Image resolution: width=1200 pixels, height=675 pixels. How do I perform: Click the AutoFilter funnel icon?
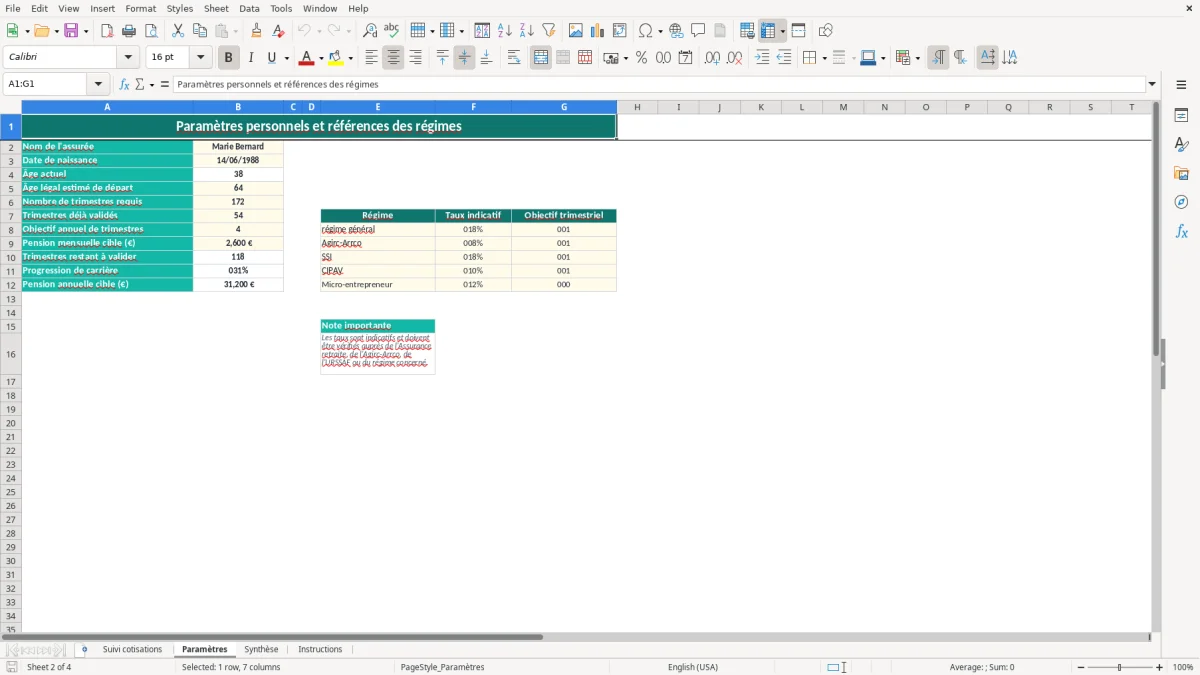point(549,31)
